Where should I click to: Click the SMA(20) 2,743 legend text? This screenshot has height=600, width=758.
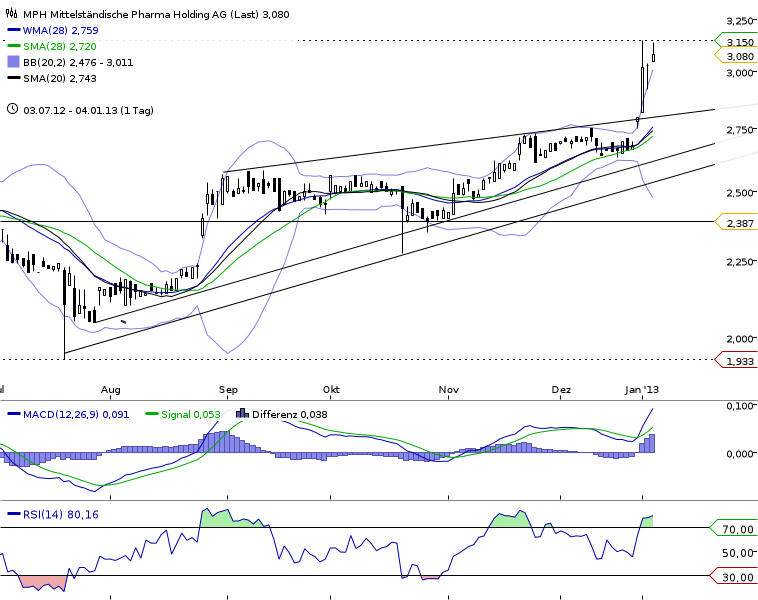coord(59,78)
